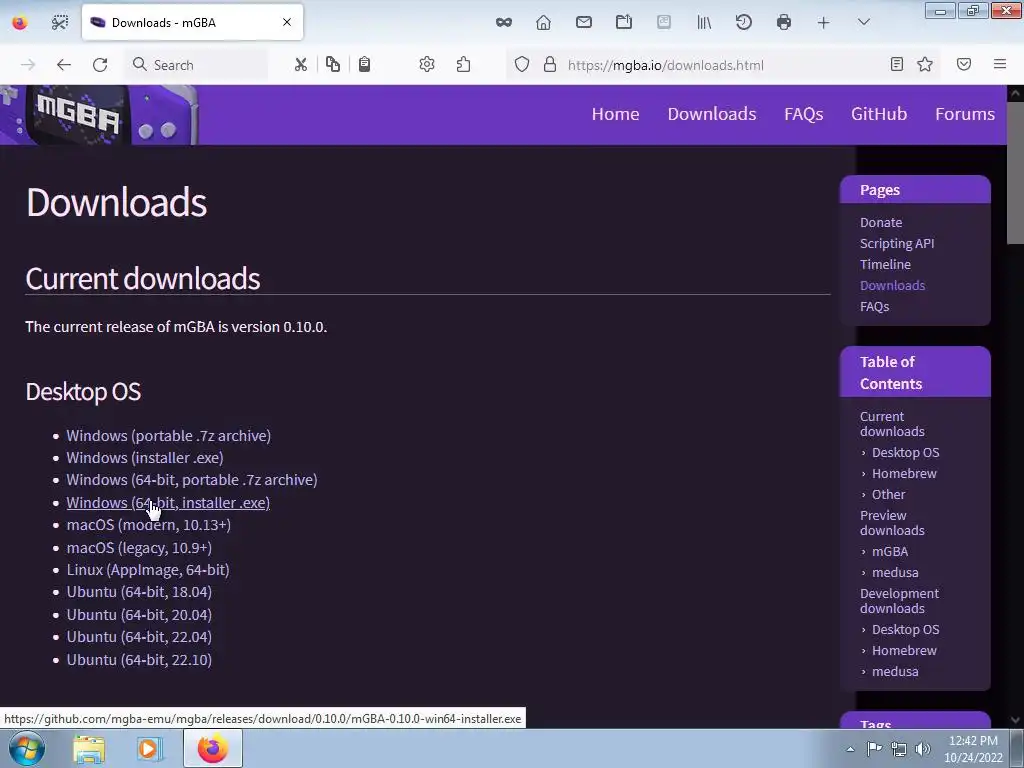
Task: Click FAQs in the Pages sidebar
Action: click(x=874, y=306)
